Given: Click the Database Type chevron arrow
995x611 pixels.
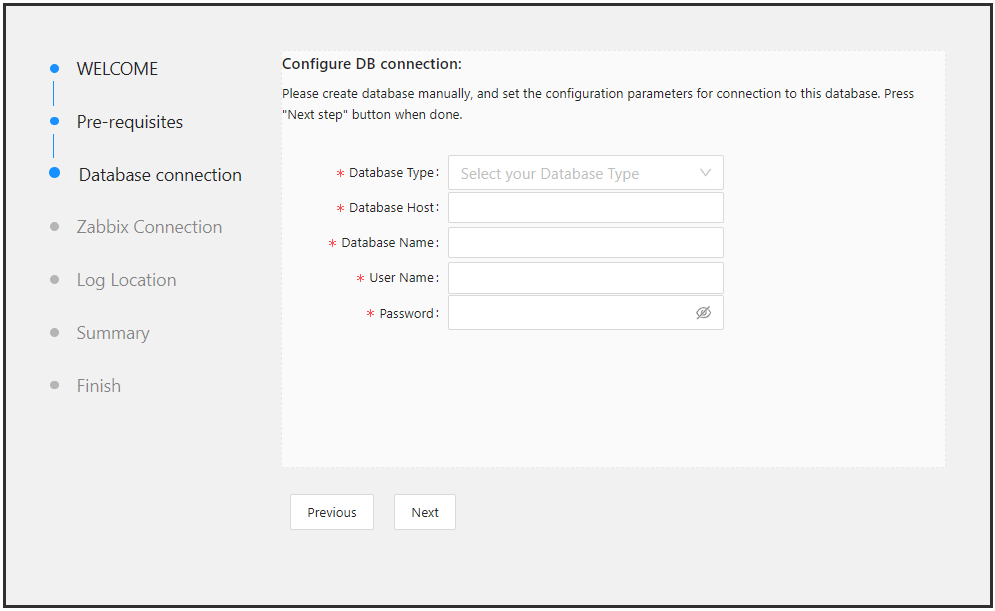Looking at the screenshot, I should pyautogui.click(x=705, y=173).
